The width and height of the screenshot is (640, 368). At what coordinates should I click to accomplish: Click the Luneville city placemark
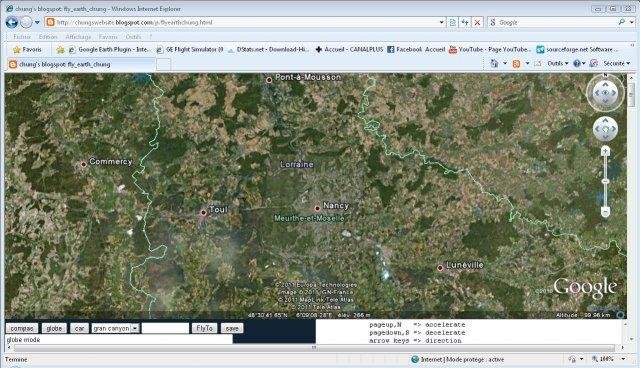(440, 268)
